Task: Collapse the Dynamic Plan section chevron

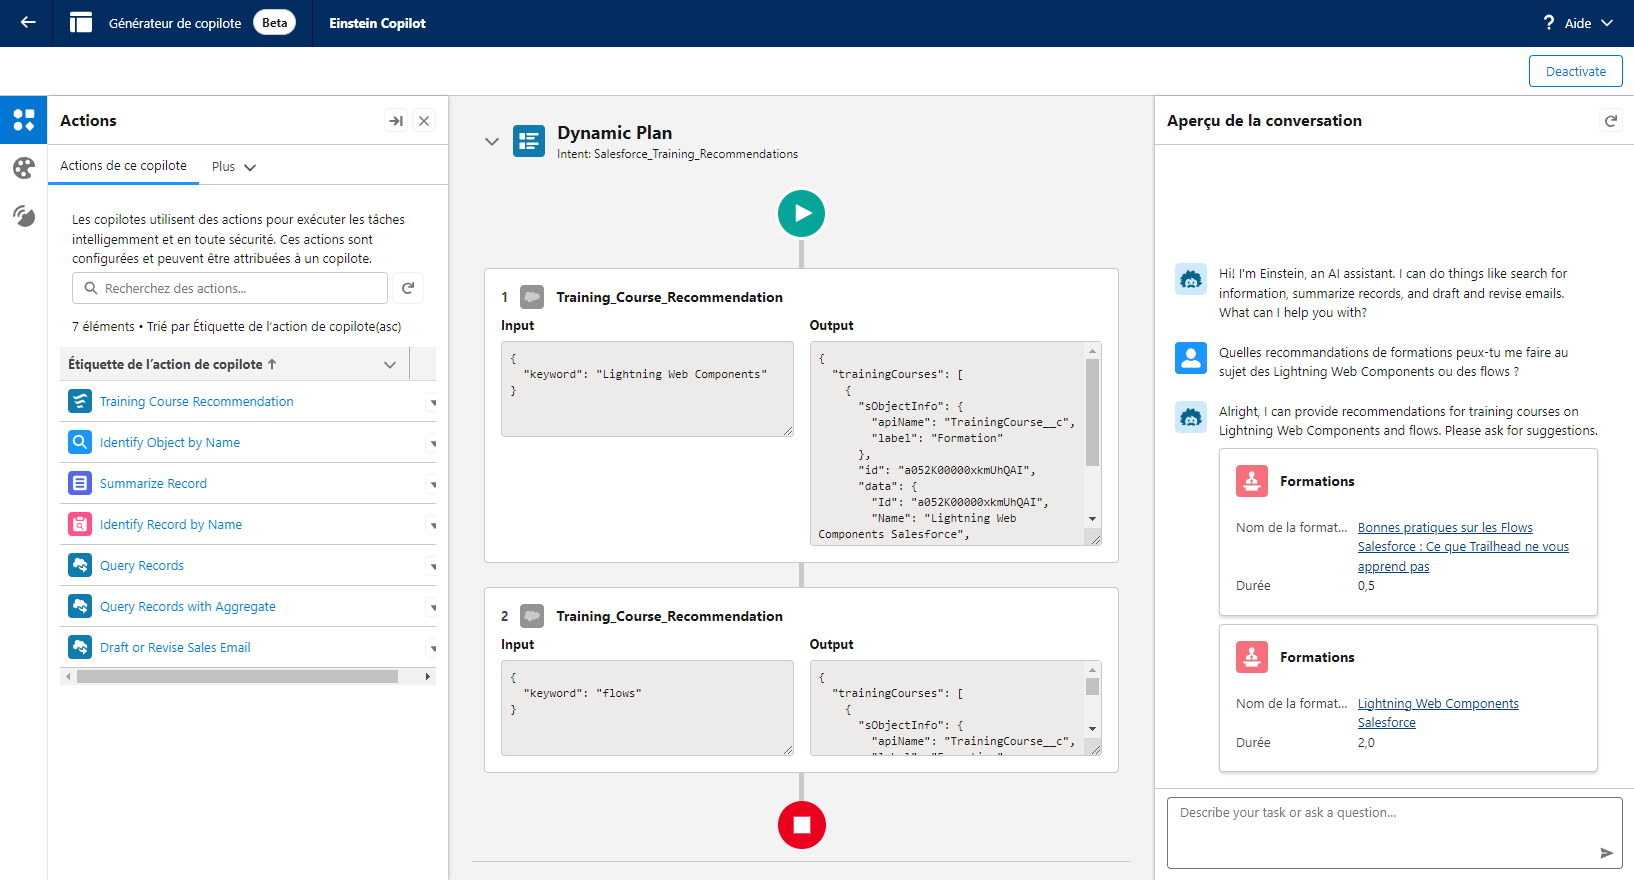Action: coord(492,141)
